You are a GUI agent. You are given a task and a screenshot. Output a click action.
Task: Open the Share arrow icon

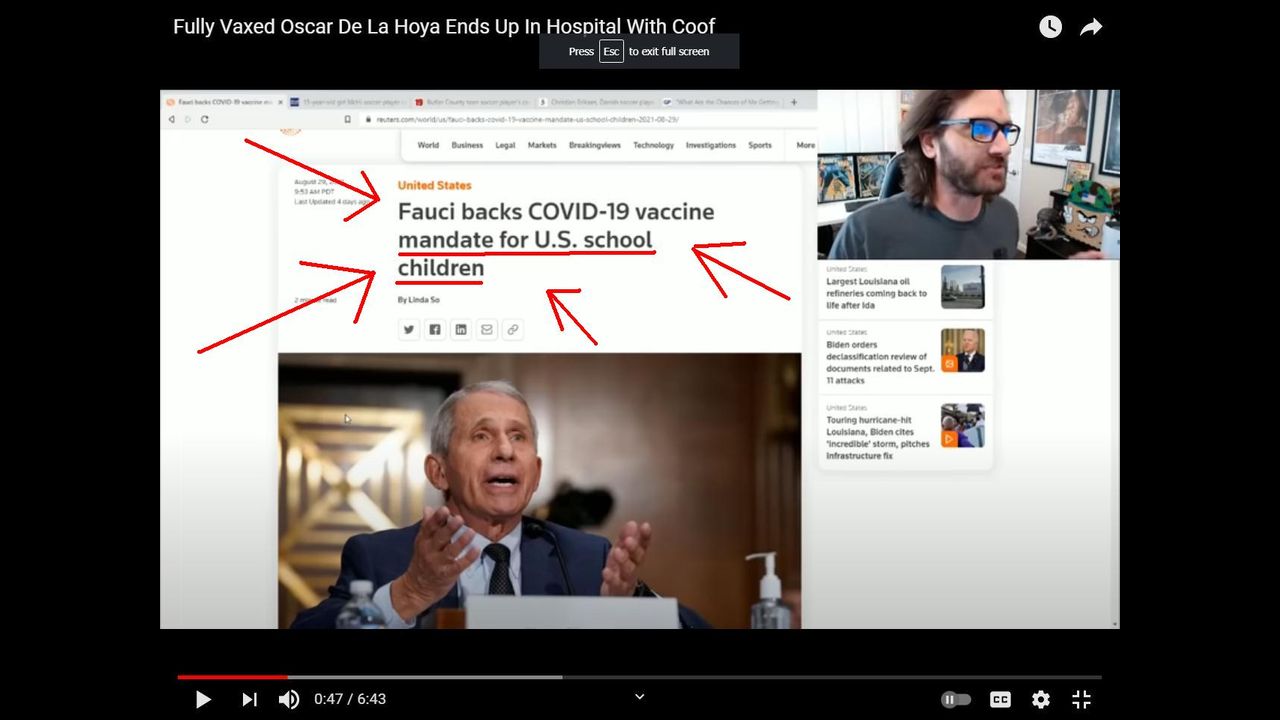point(1091,27)
